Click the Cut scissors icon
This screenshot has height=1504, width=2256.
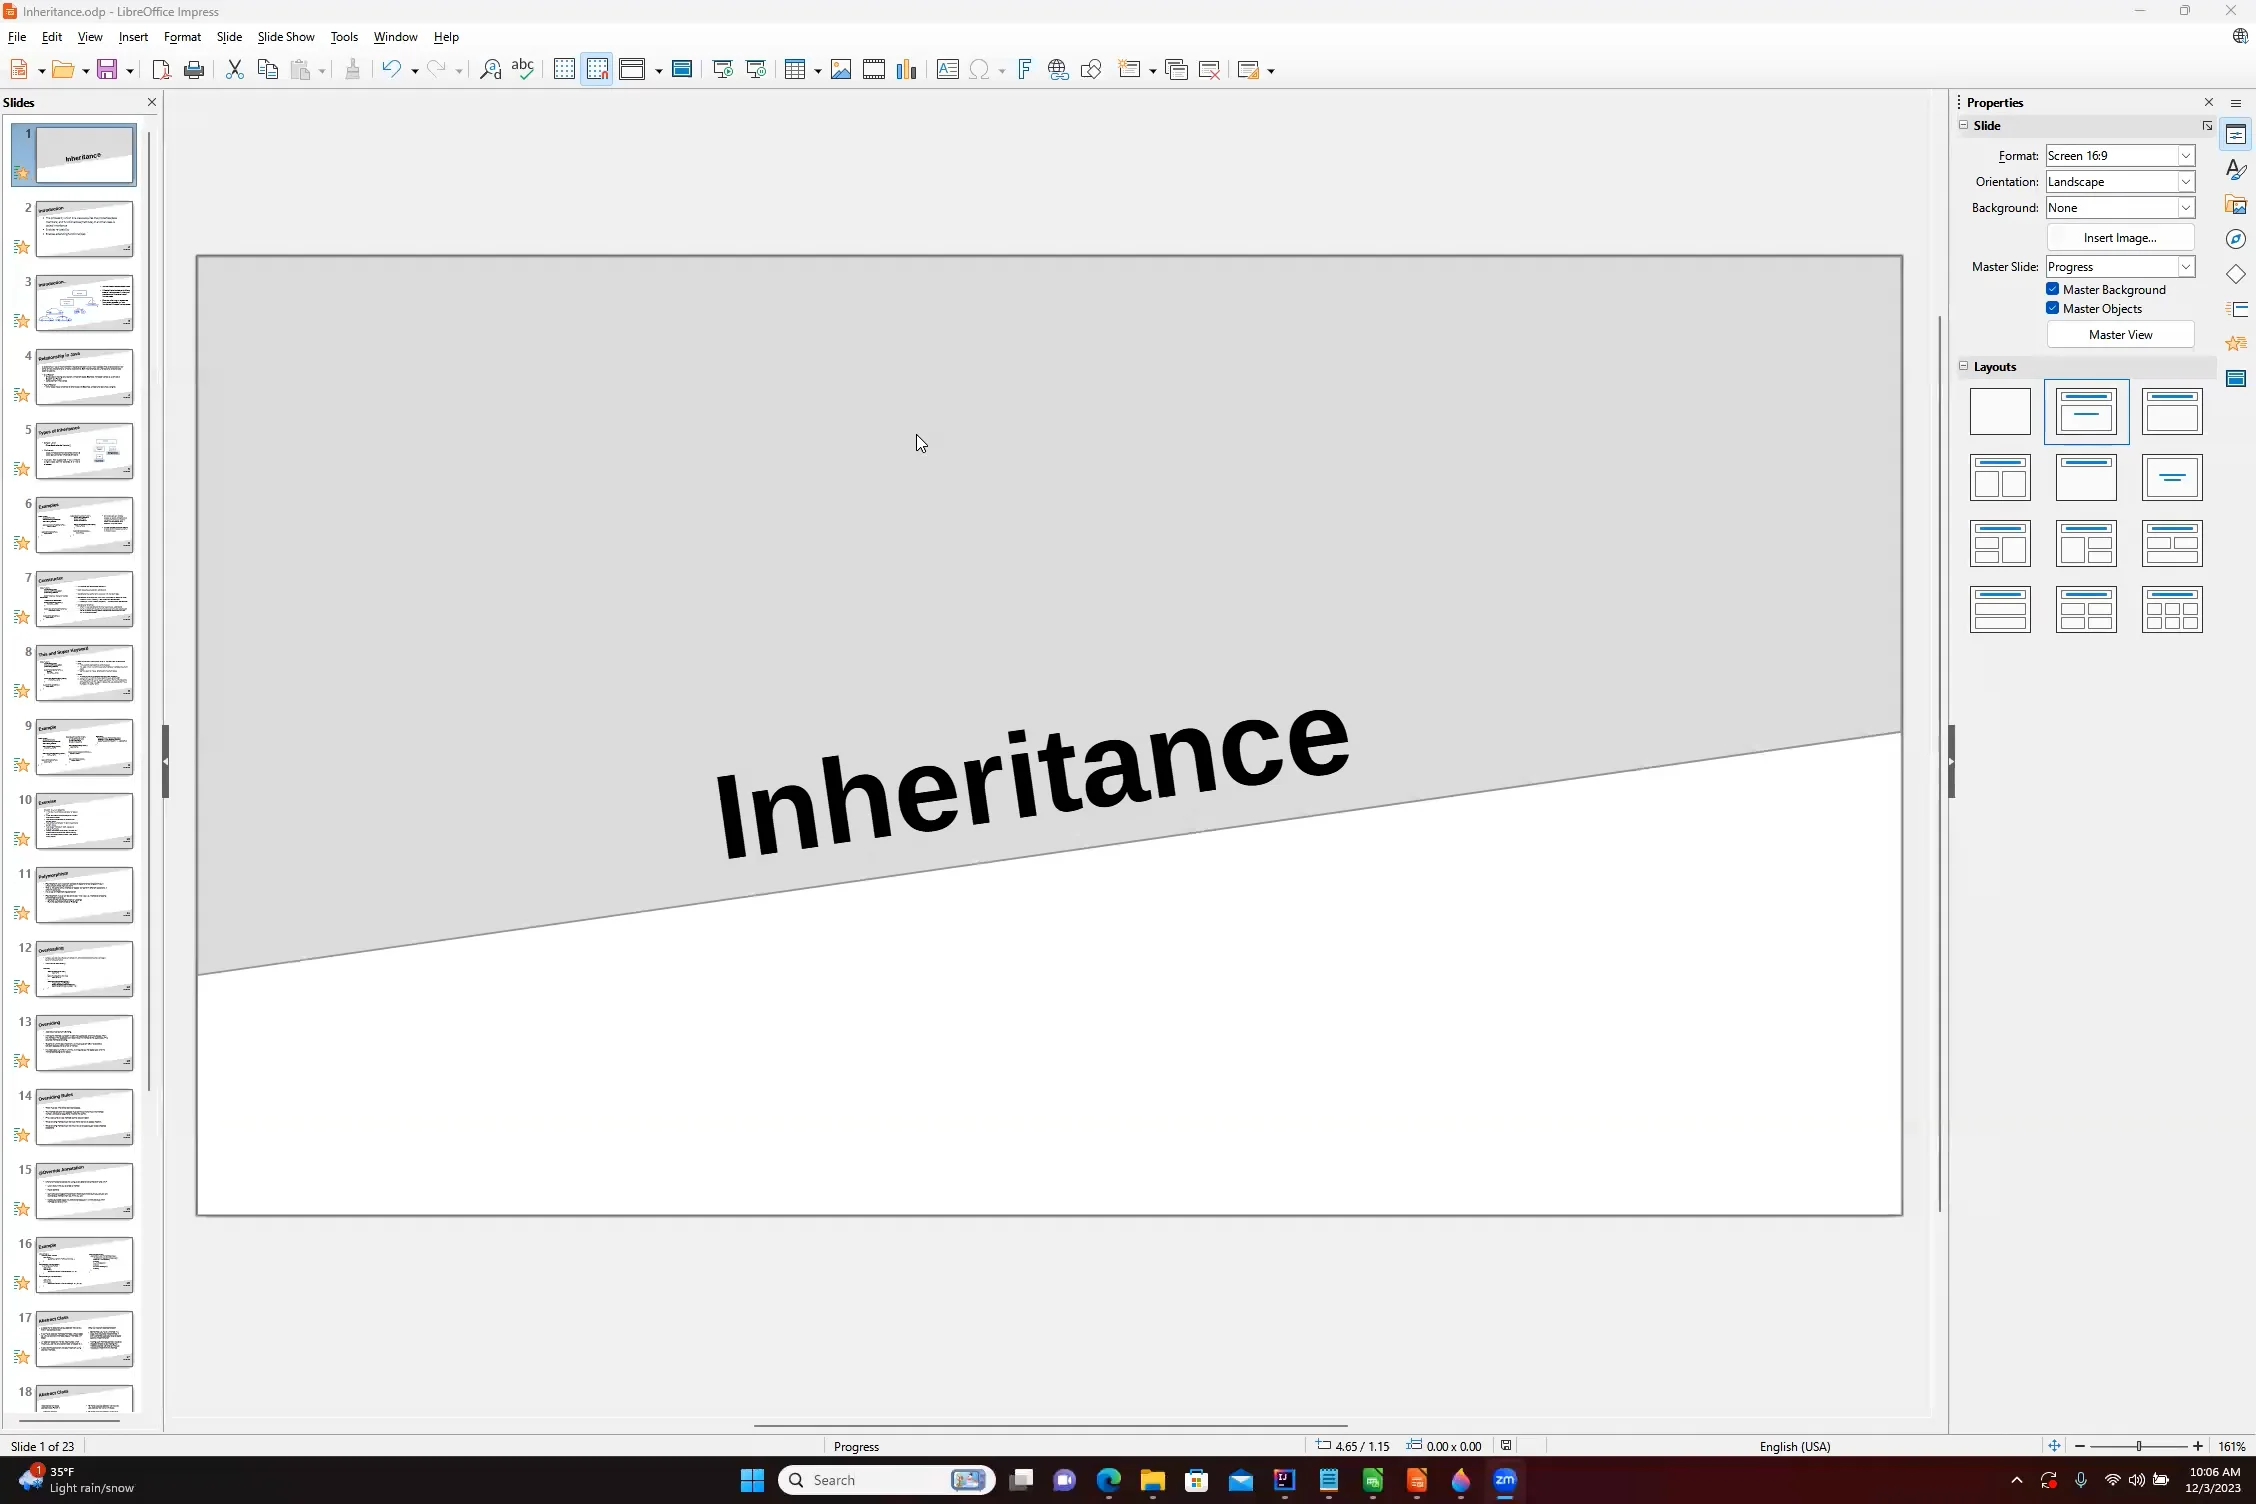[234, 69]
